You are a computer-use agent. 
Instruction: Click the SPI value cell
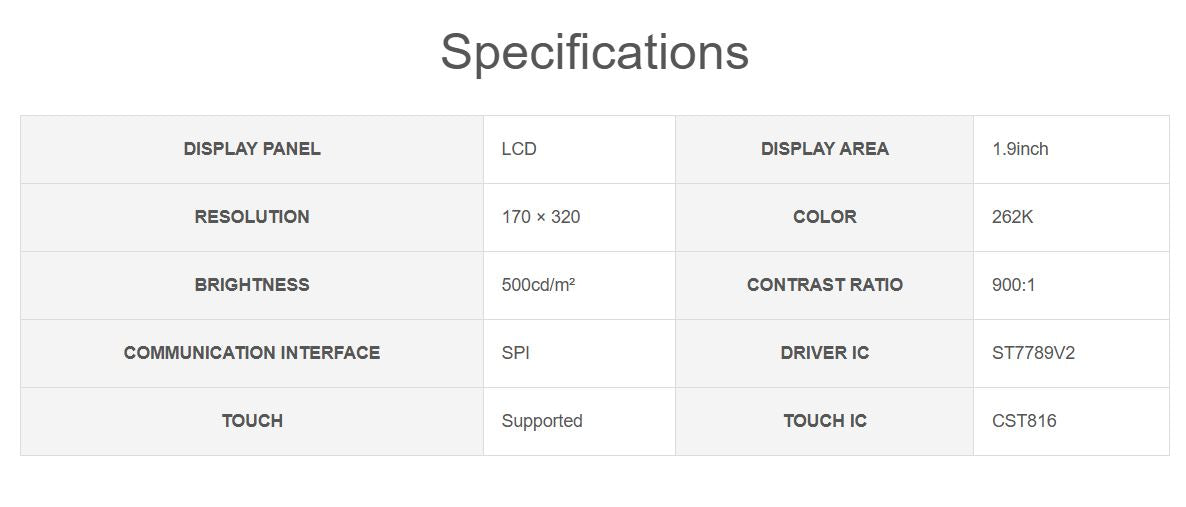pos(515,353)
